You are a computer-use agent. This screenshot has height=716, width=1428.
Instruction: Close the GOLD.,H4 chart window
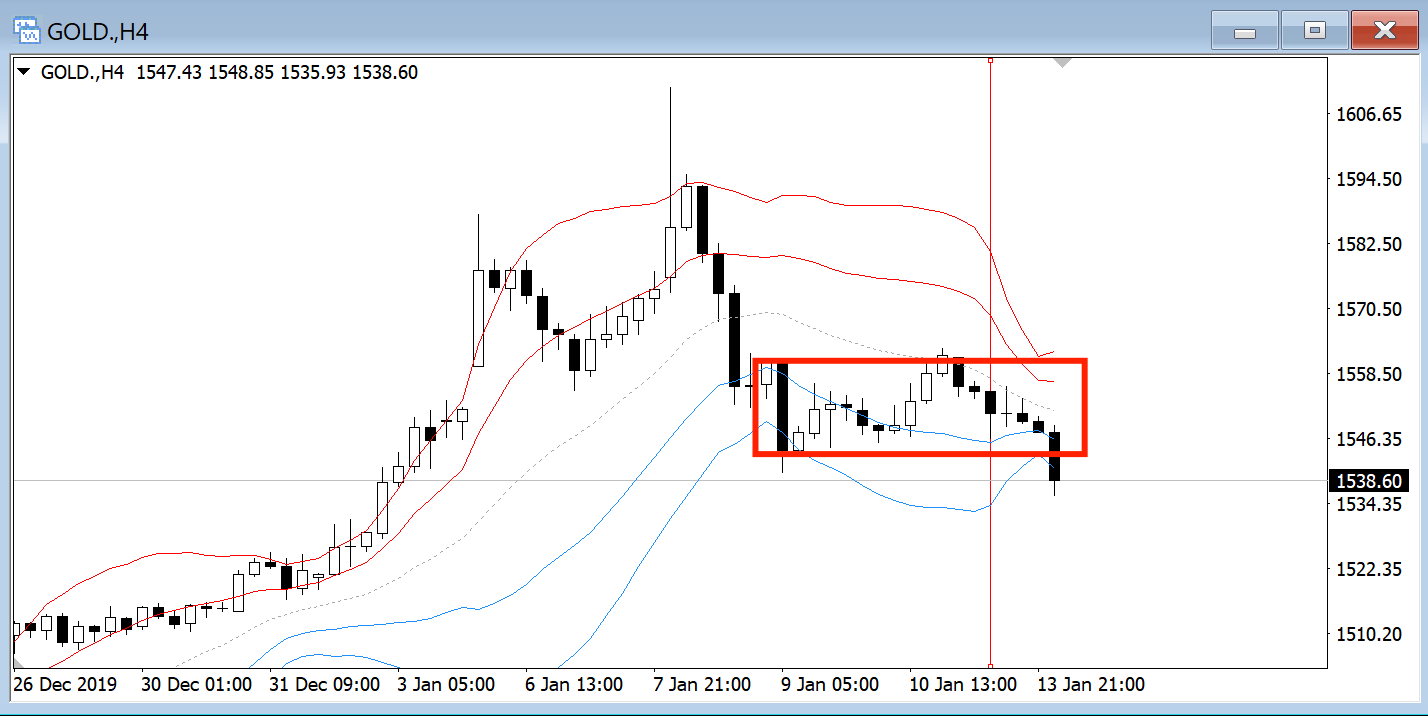click(1384, 31)
